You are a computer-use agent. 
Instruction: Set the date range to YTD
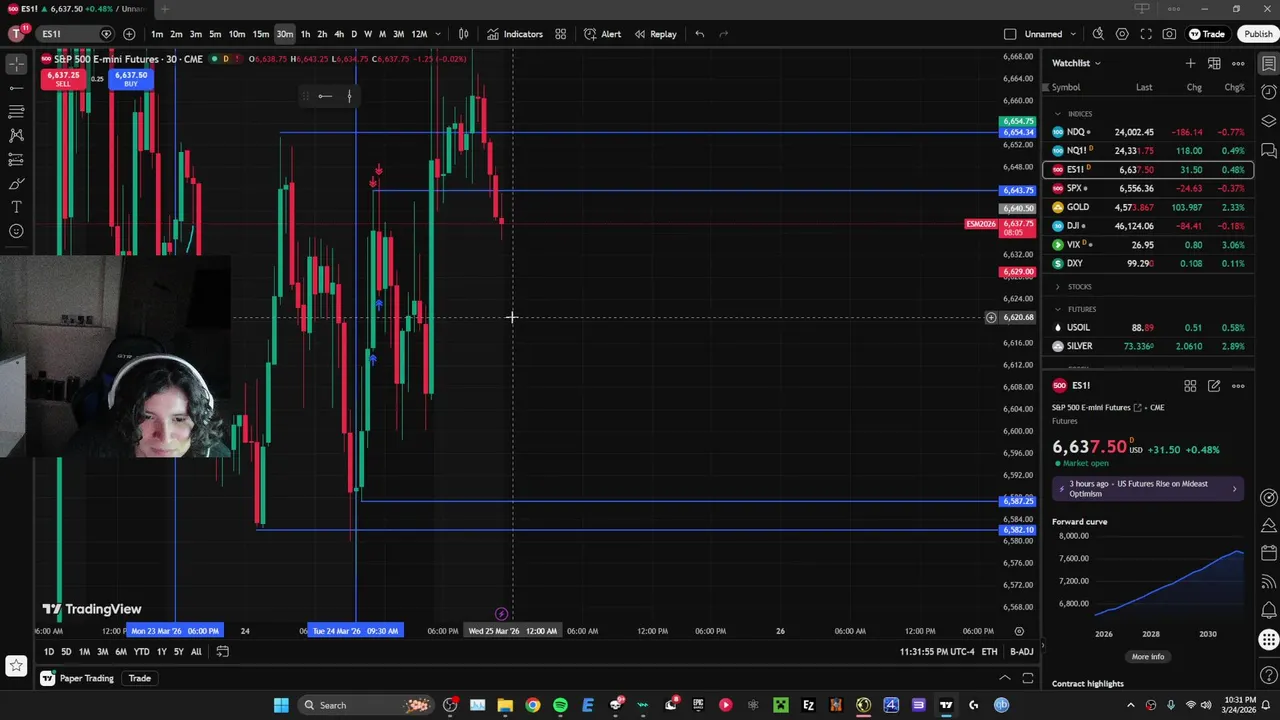[141, 652]
